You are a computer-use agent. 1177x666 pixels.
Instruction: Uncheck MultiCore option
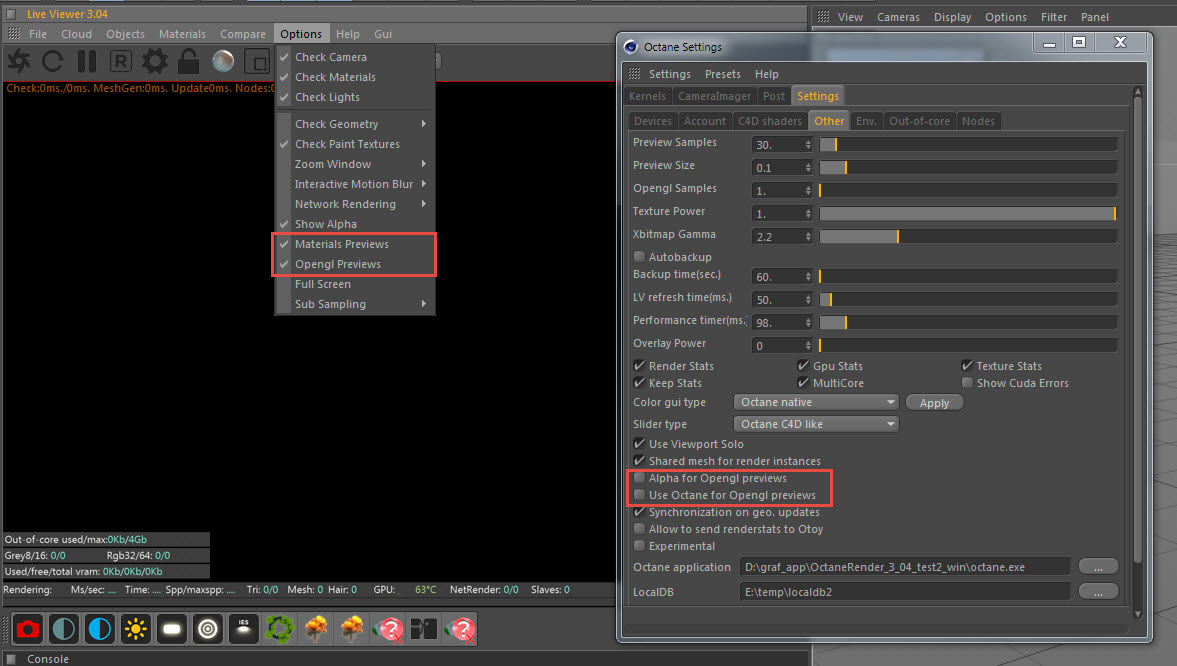coord(803,383)
